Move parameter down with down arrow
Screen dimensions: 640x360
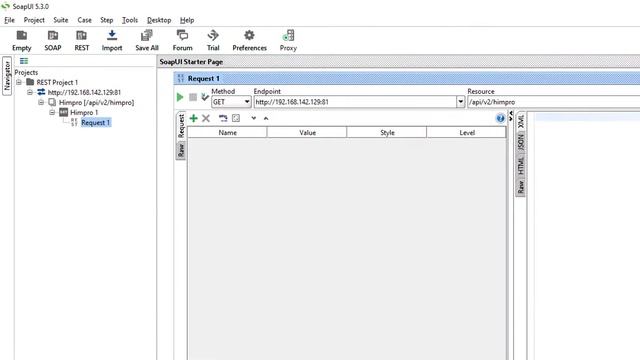click(x=253, y=118)
